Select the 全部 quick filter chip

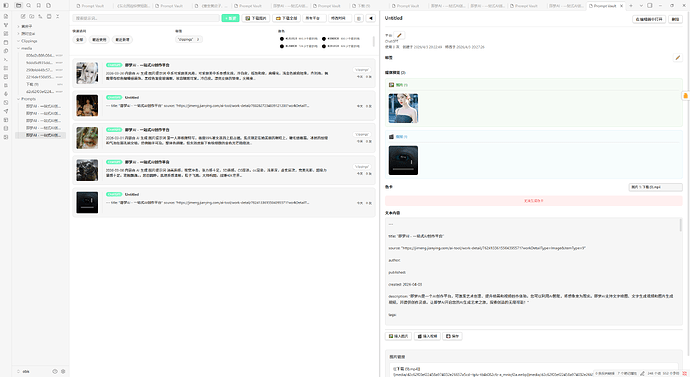pyautogui.click(x=79, y=40)
